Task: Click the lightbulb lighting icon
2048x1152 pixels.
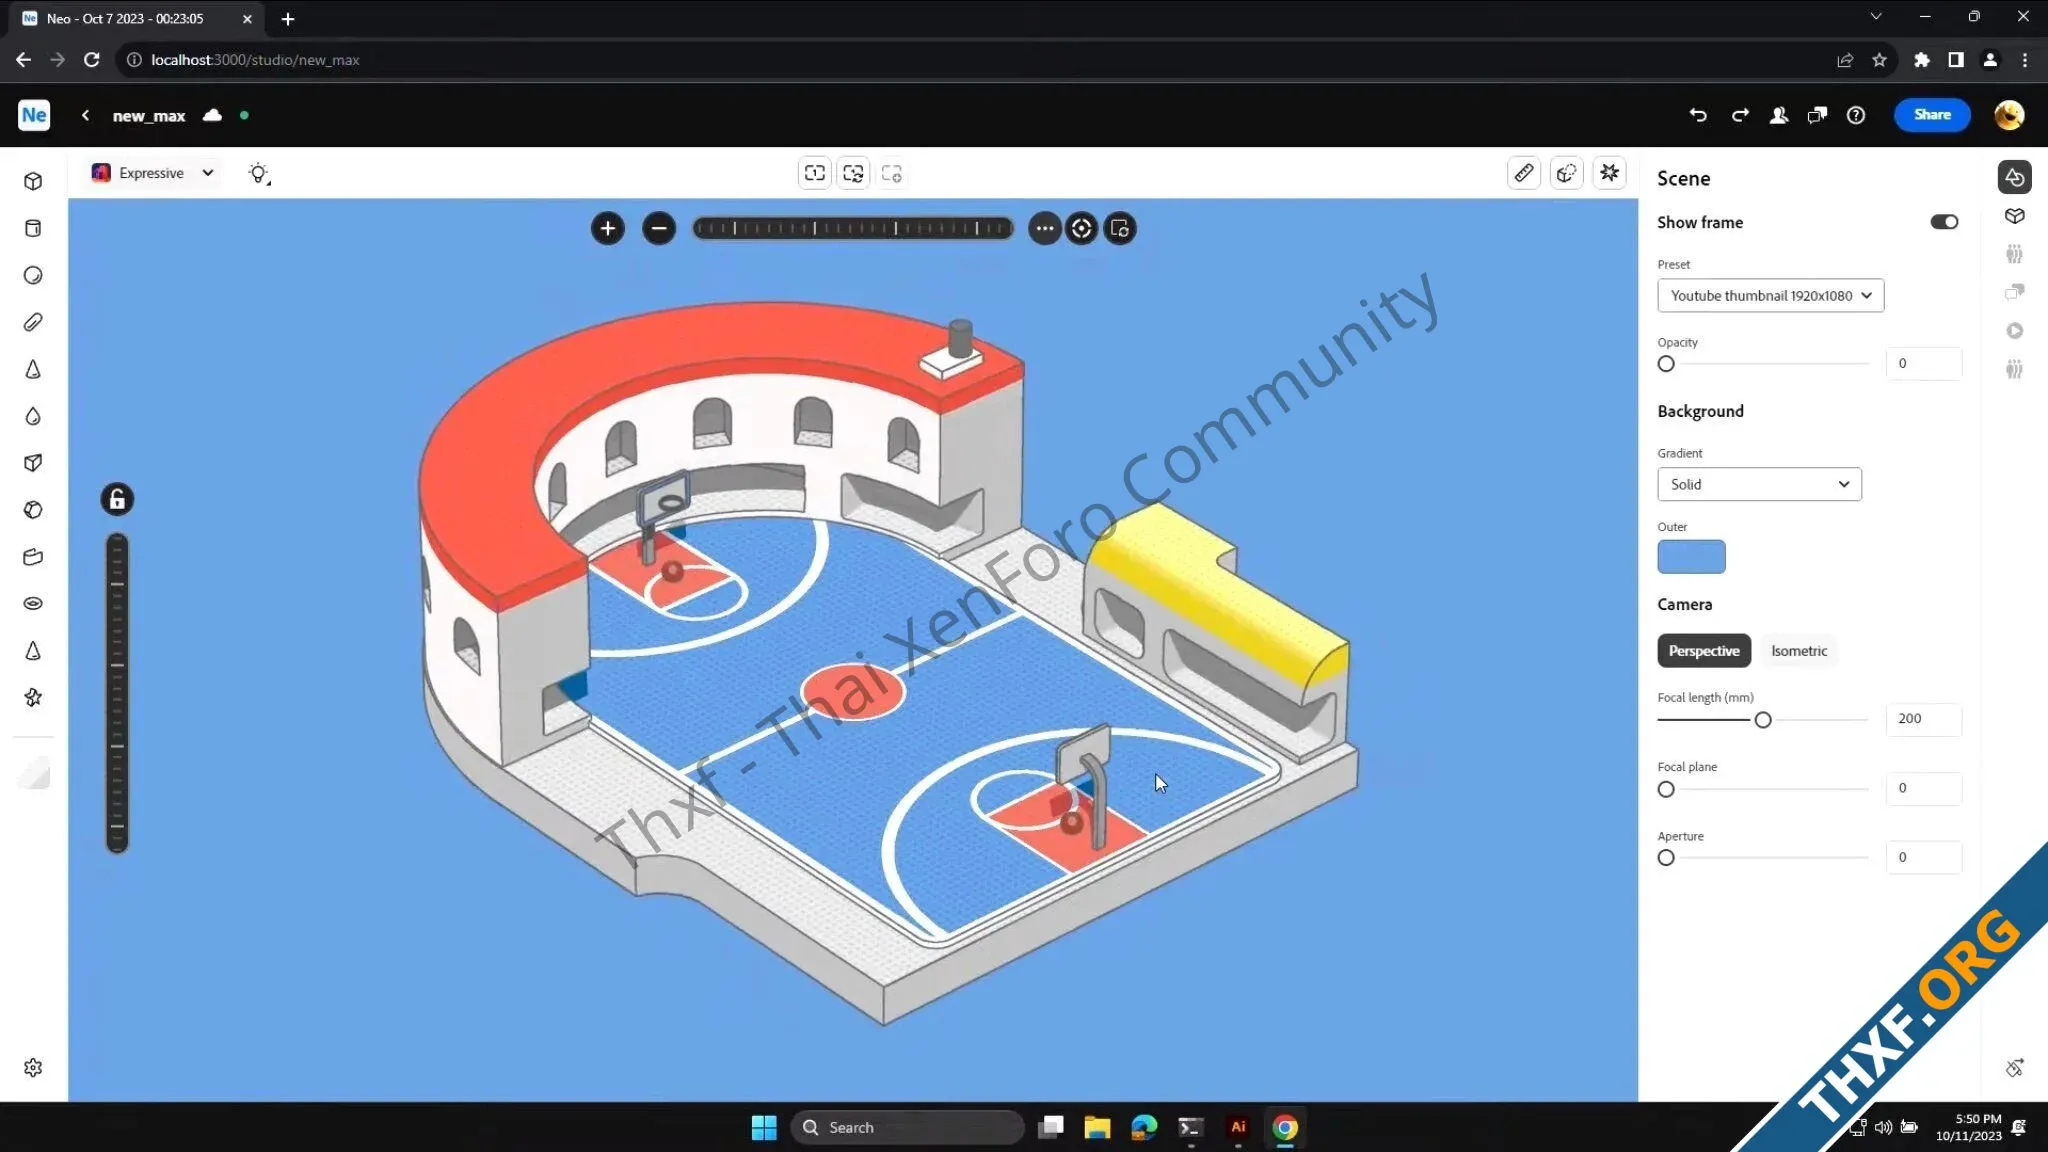Action: click(x=259, y=173)
